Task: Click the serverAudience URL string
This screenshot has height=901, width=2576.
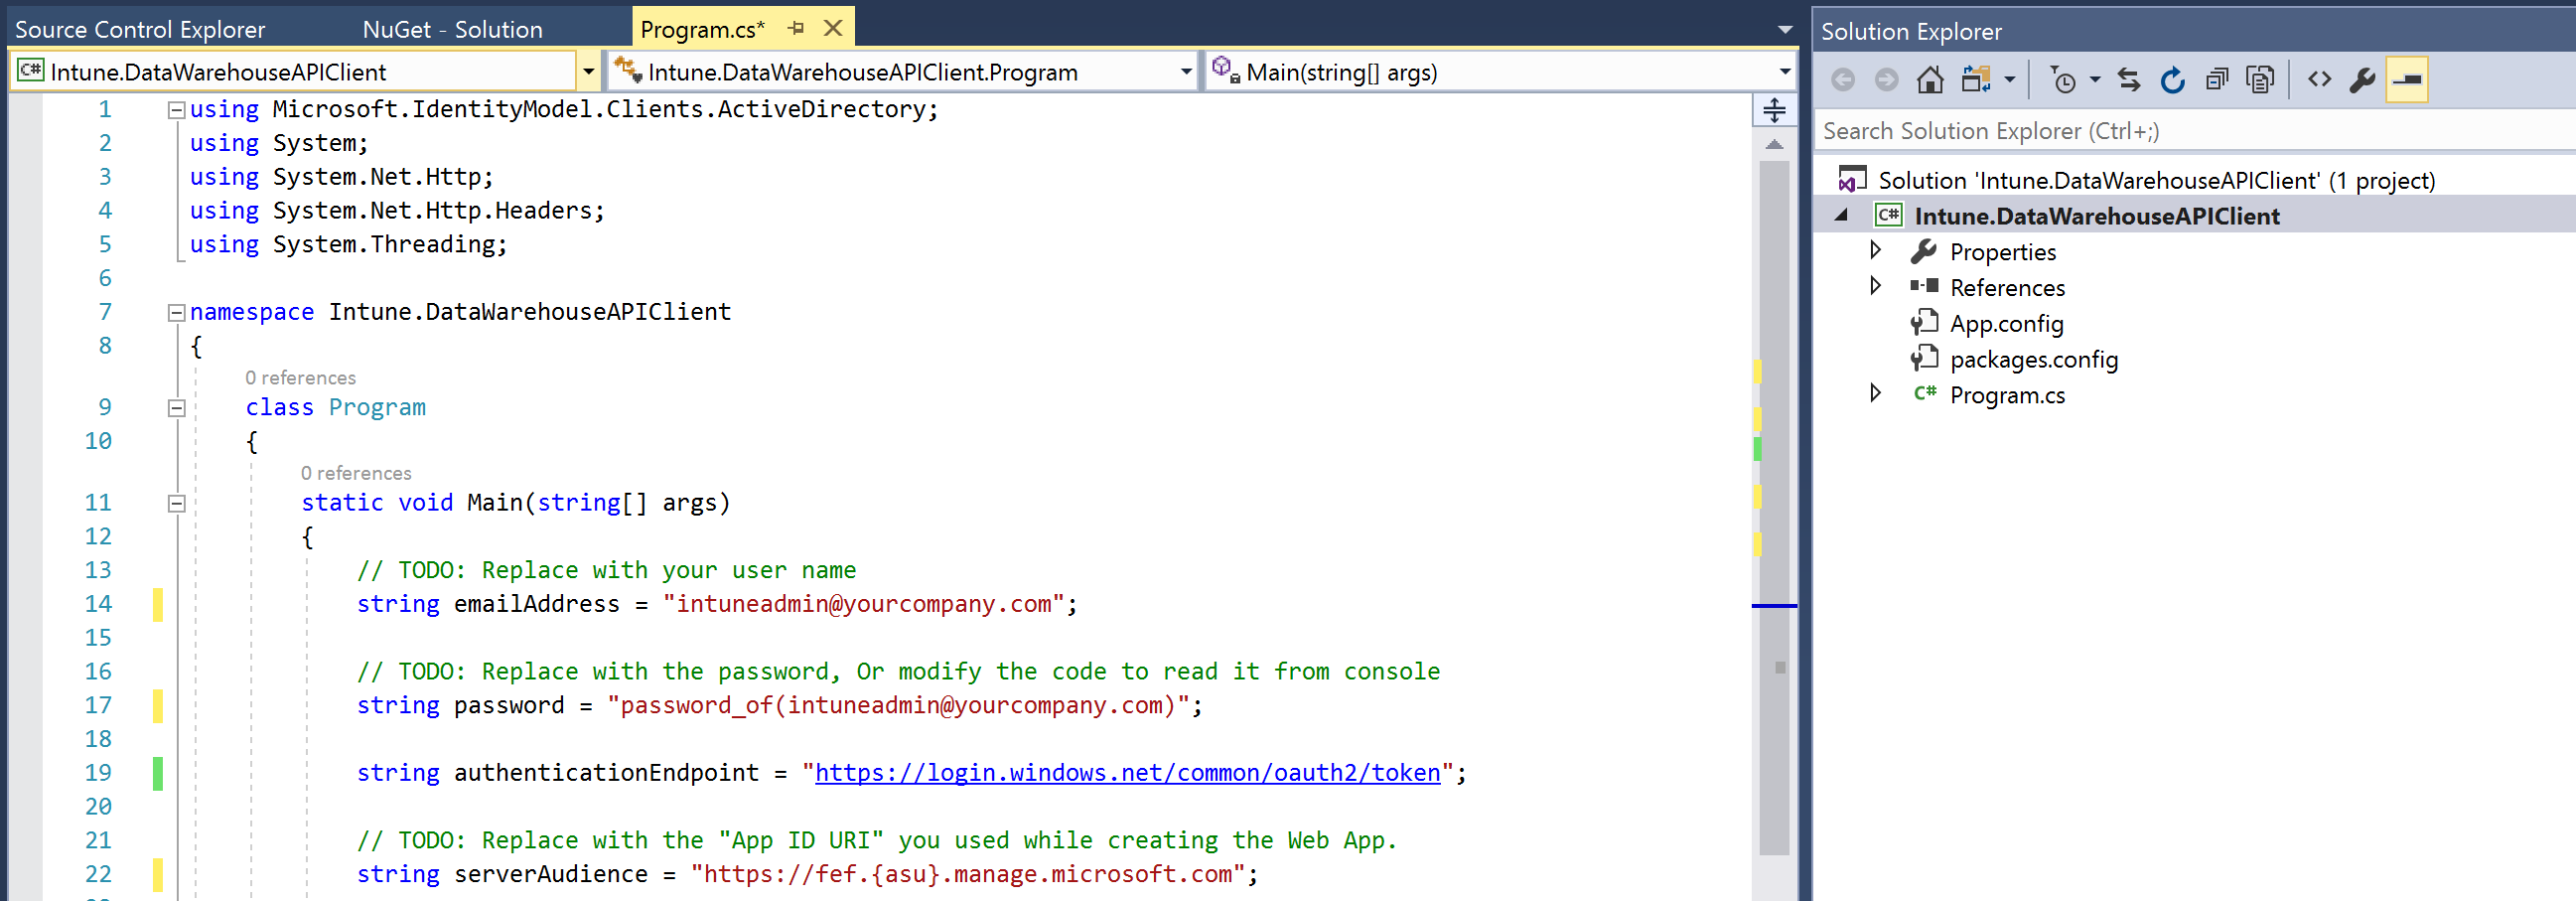Action: coord(968,874)
